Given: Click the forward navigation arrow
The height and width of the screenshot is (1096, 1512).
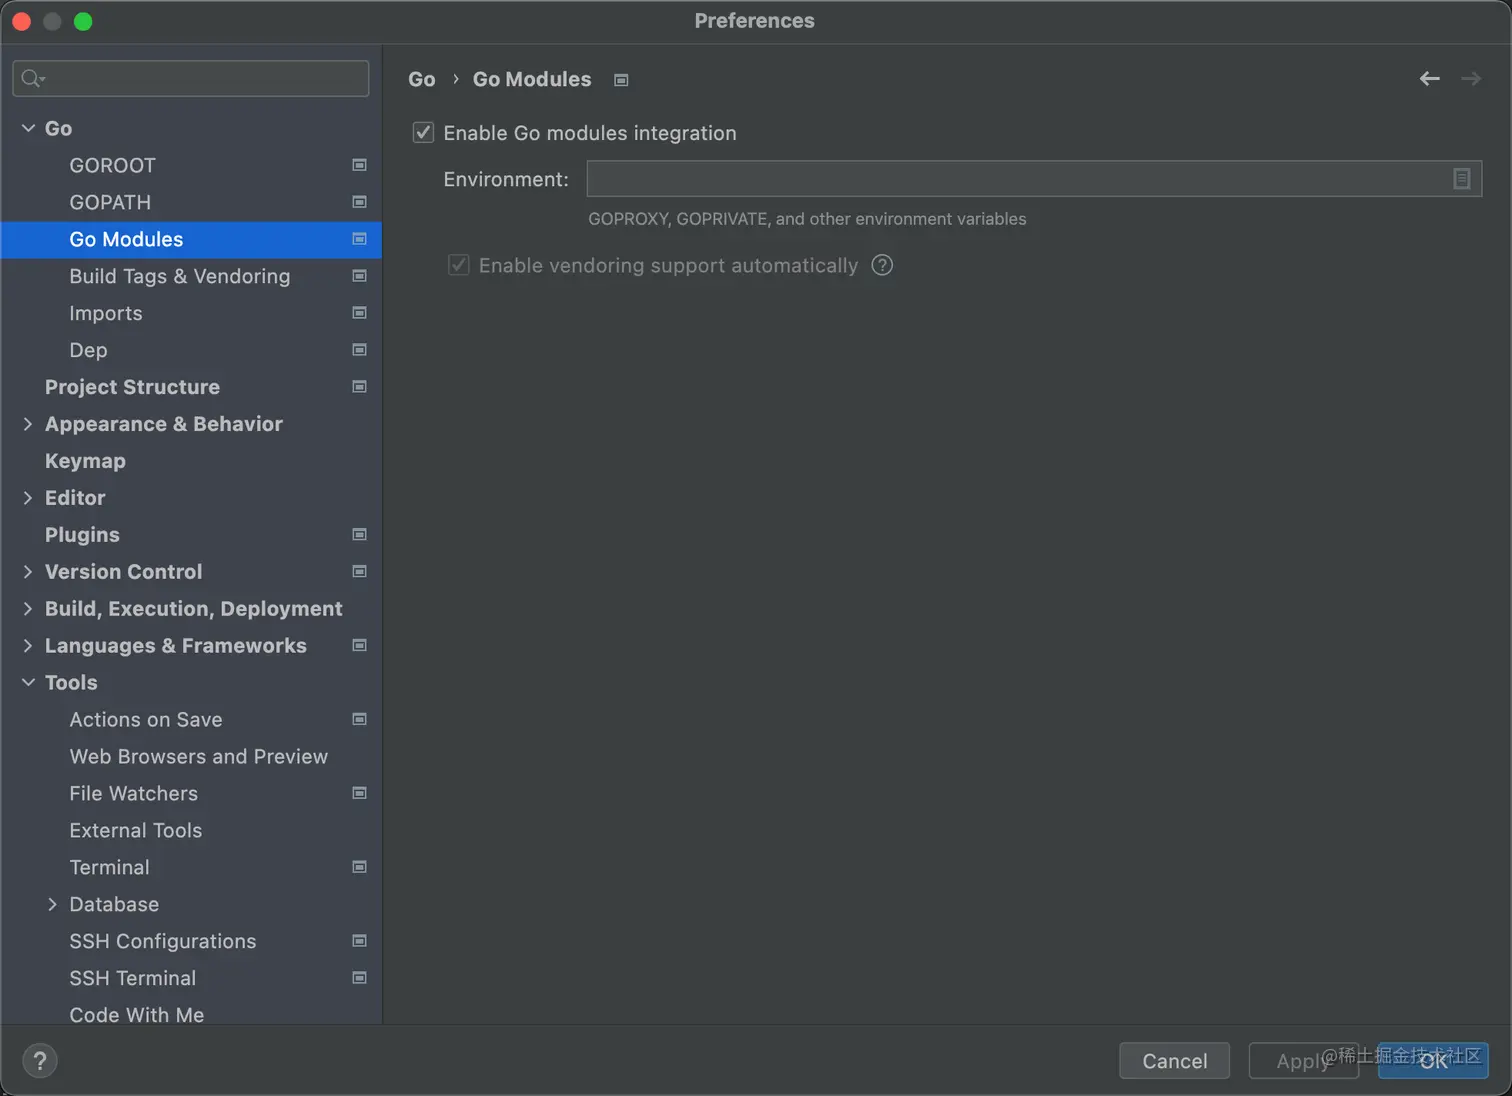Looking at the screenshot, I should point(1470,79).
